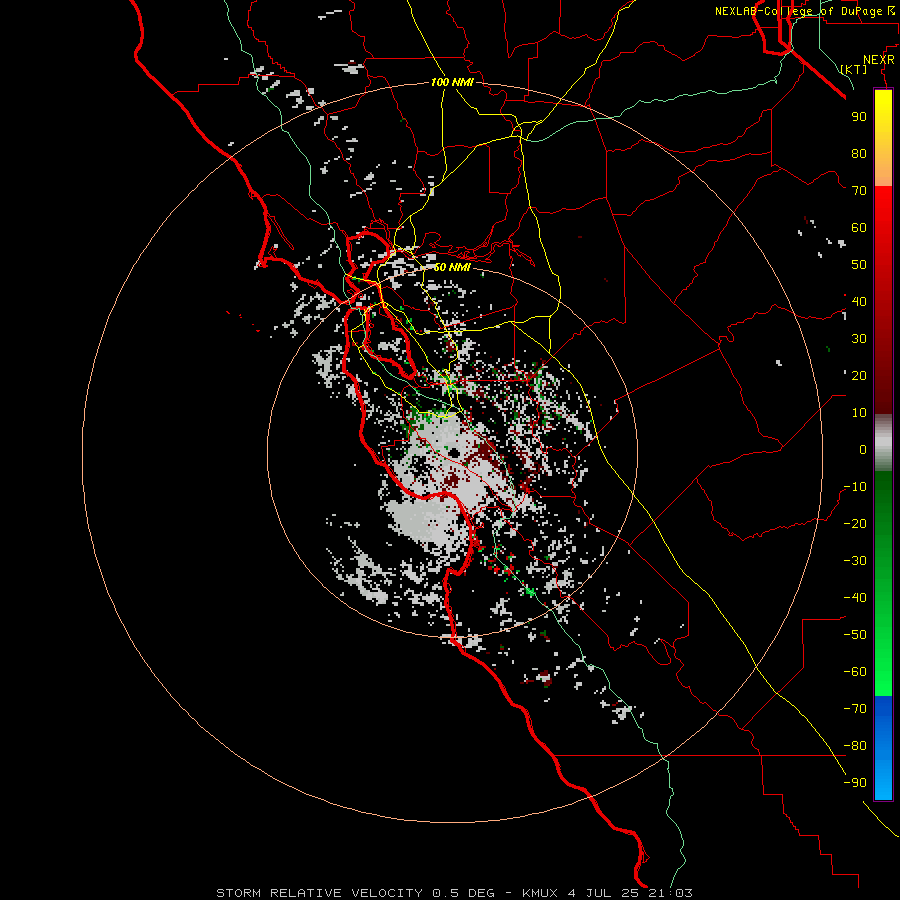Image resolution: width=900 pixels, height=900 pixels.
Task: Click the -10 value on velocity scale
Action: click(x=855, y=487)
